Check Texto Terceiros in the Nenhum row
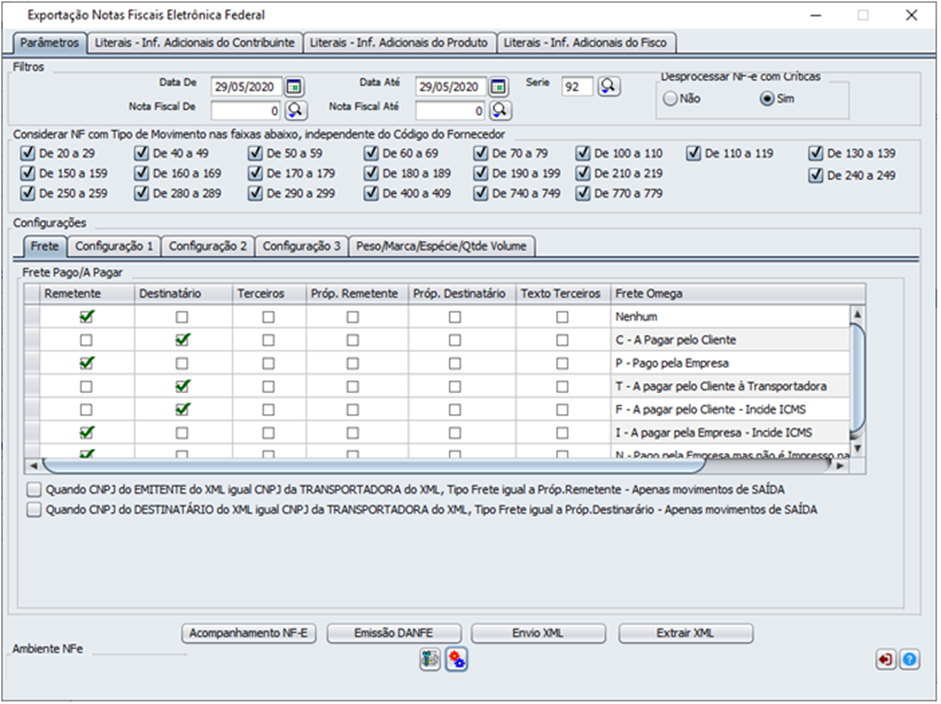This screenshot has width=941, height=704. pyautogui.click(x=562, y=316)
